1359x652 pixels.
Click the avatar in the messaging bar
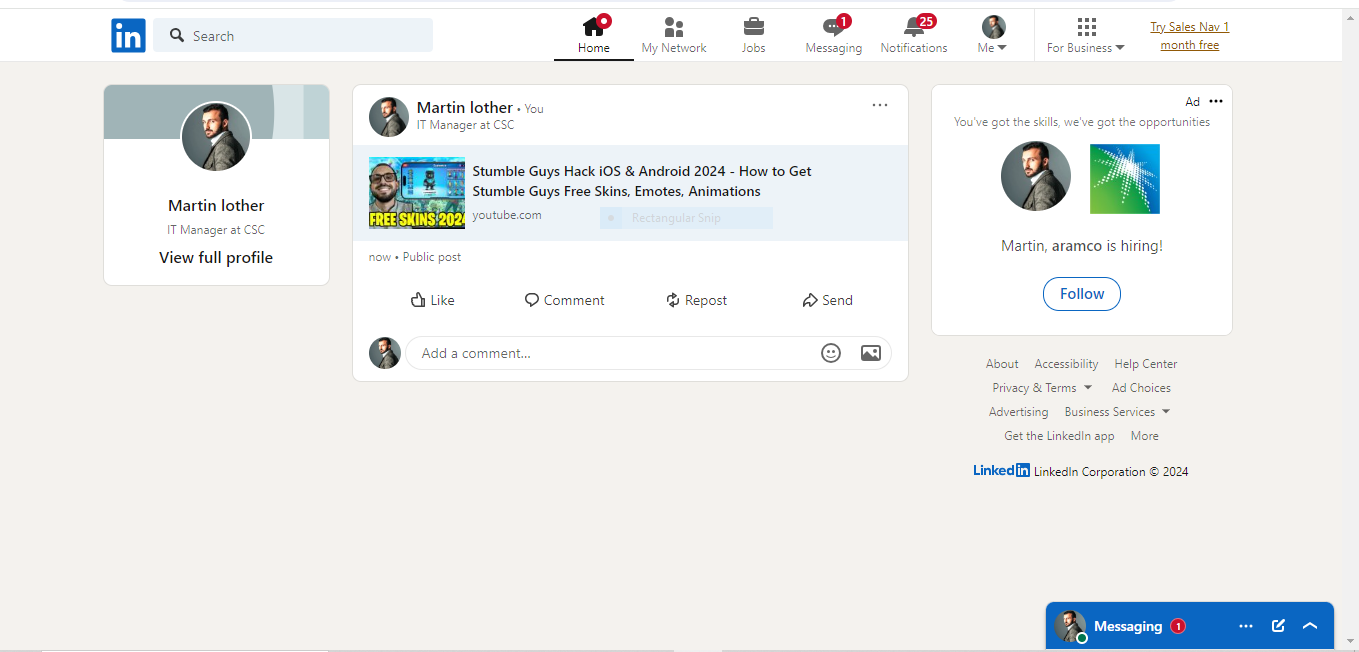pos(1070,626)
